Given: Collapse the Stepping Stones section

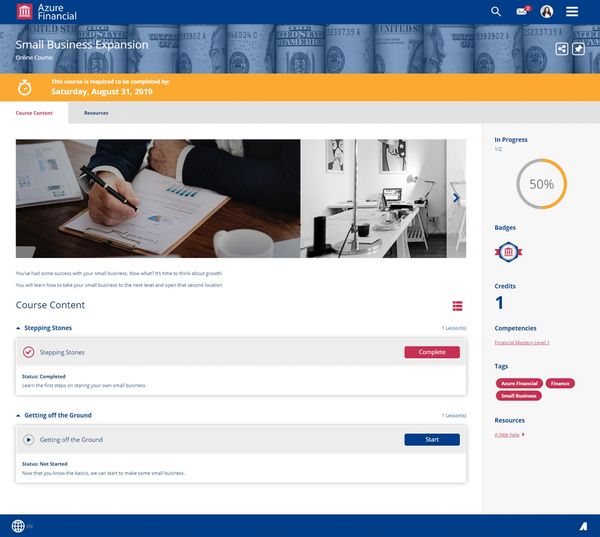Looking at the screenshot, I should 18,328.
